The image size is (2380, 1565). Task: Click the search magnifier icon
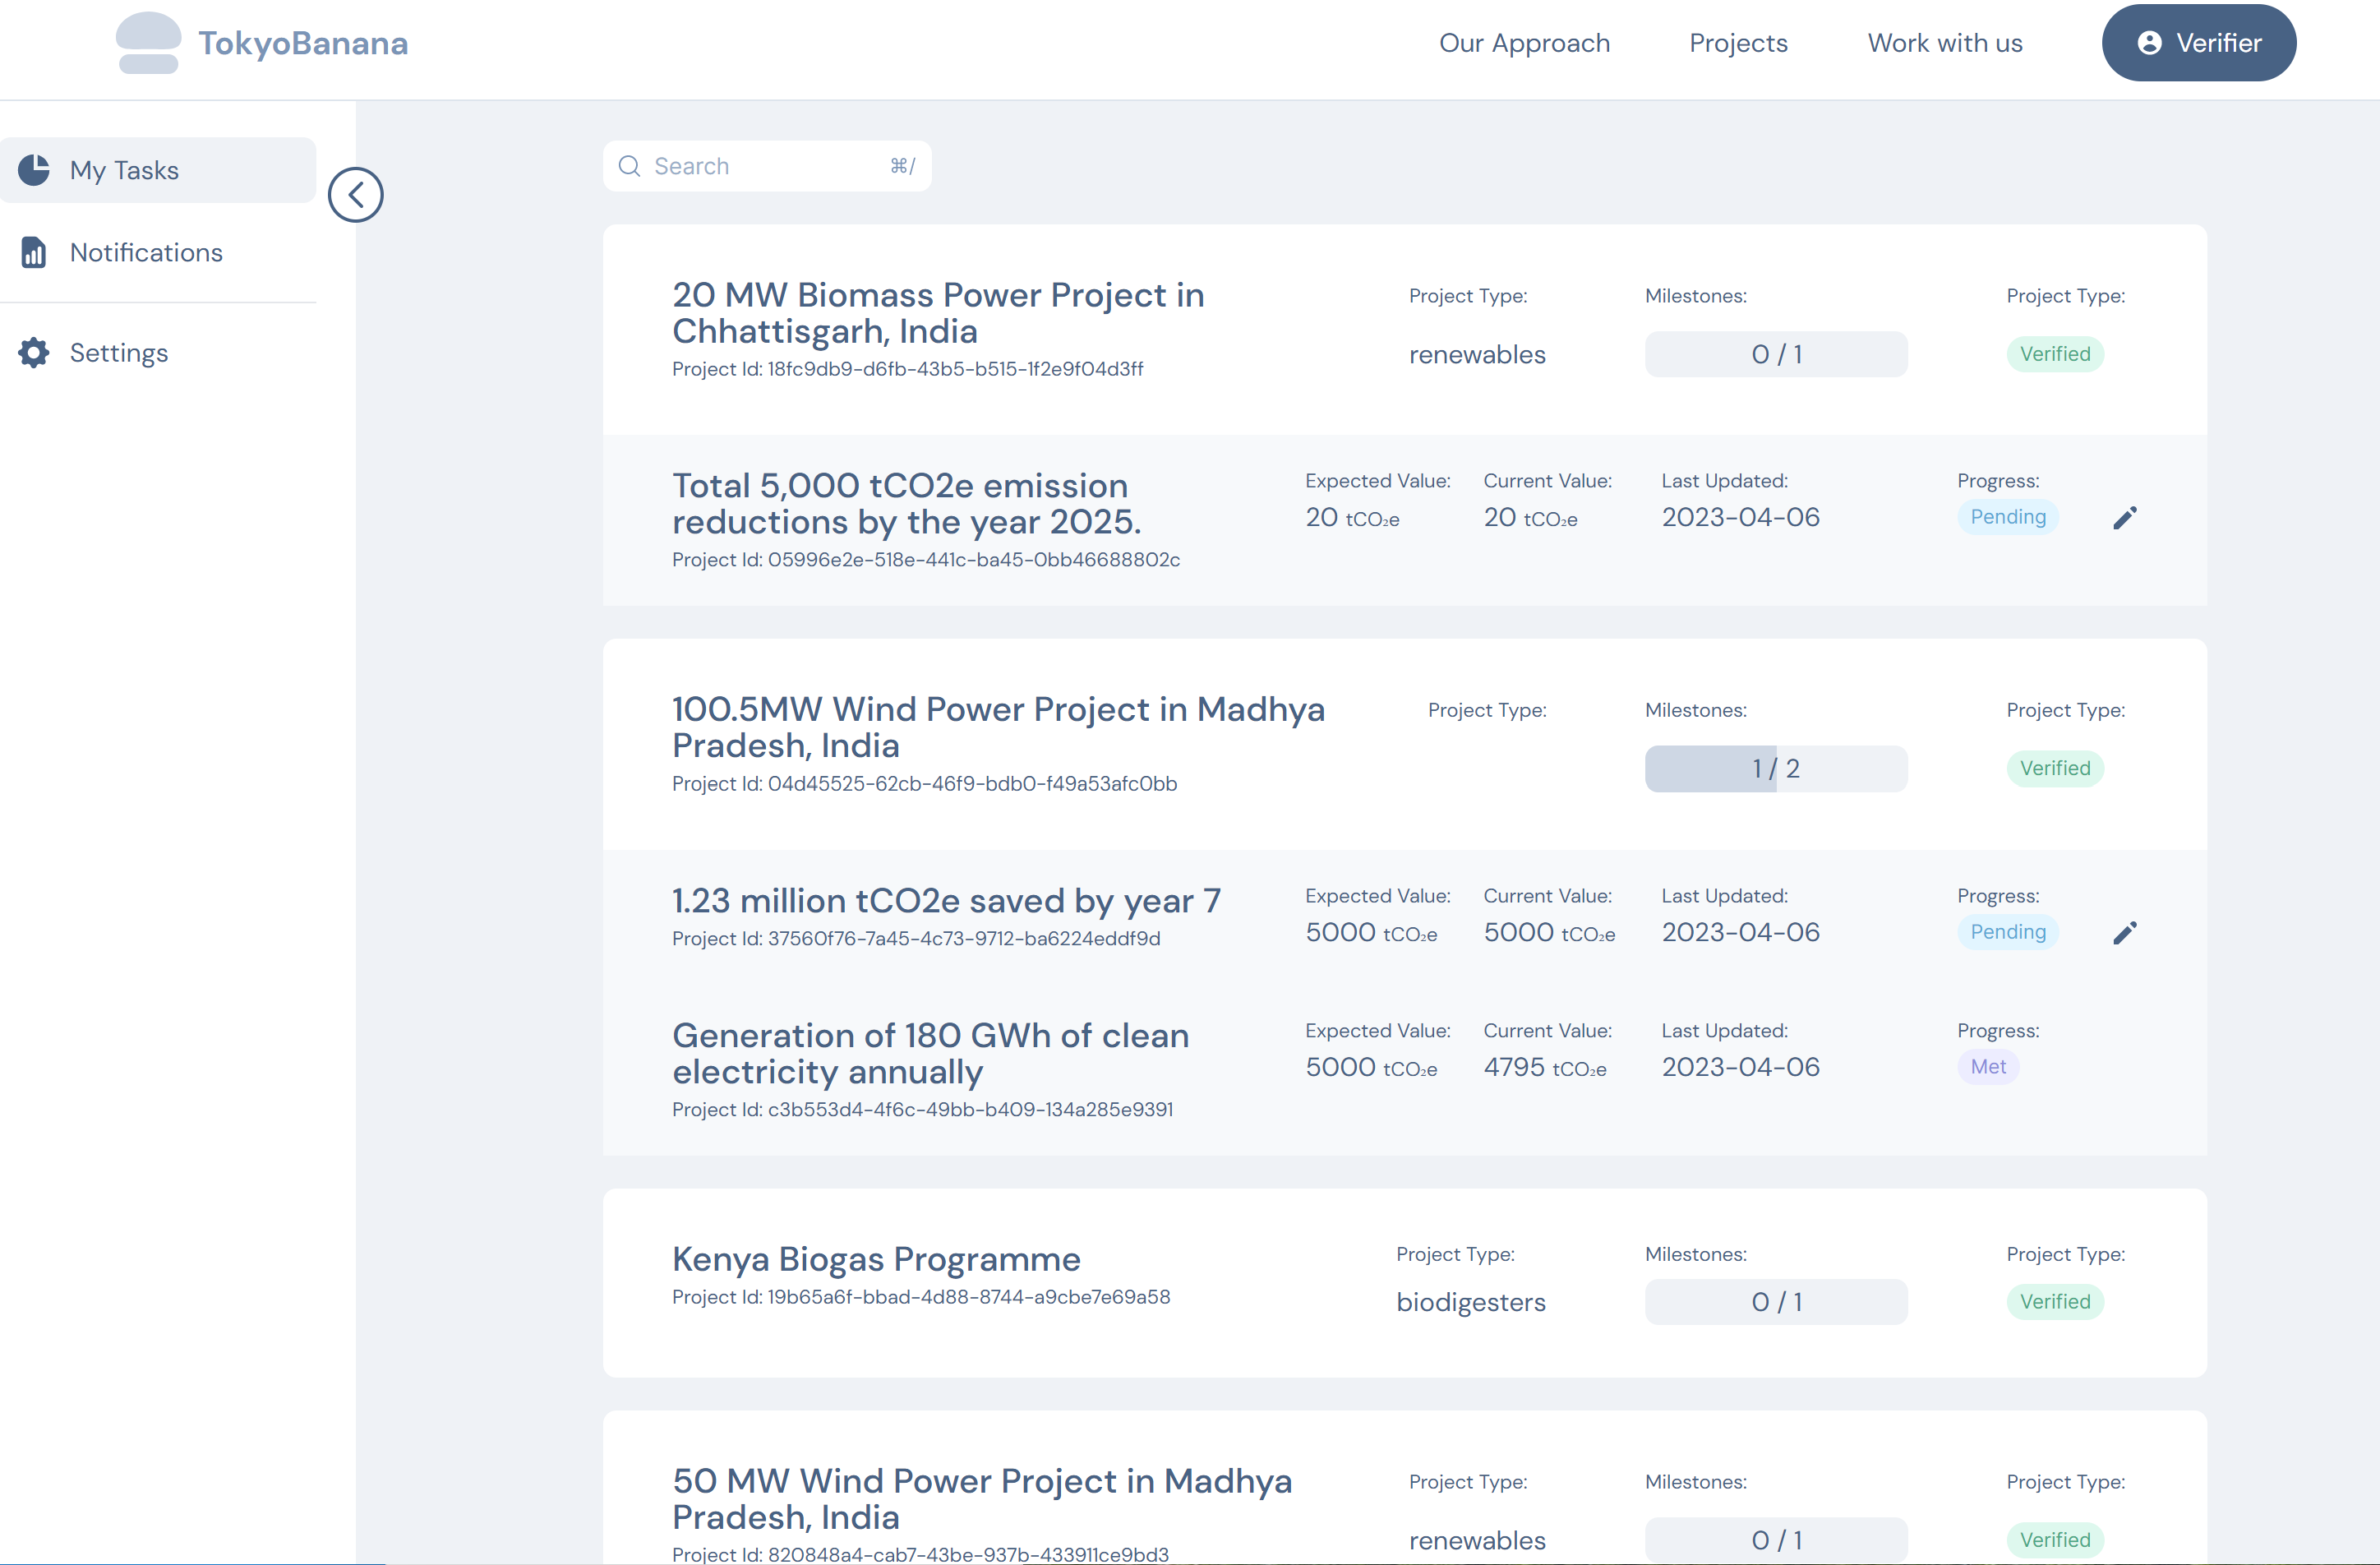629,166
